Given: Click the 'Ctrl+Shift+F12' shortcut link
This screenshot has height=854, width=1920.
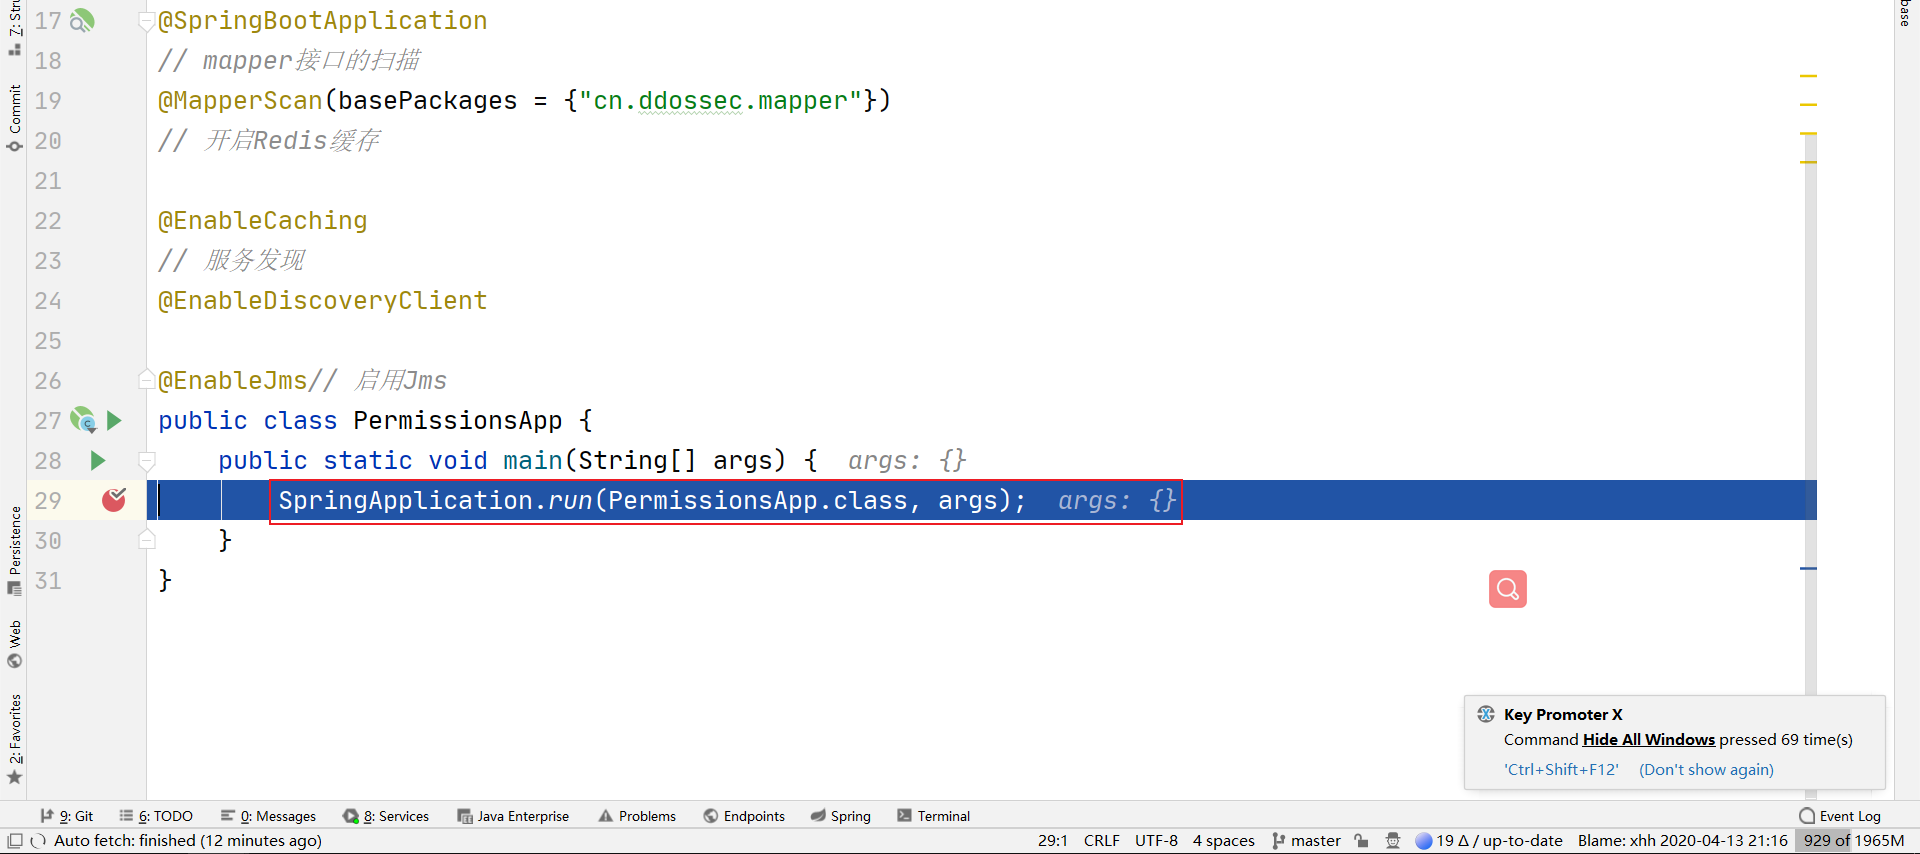Looking at the screenshot, I should 1561,770.
